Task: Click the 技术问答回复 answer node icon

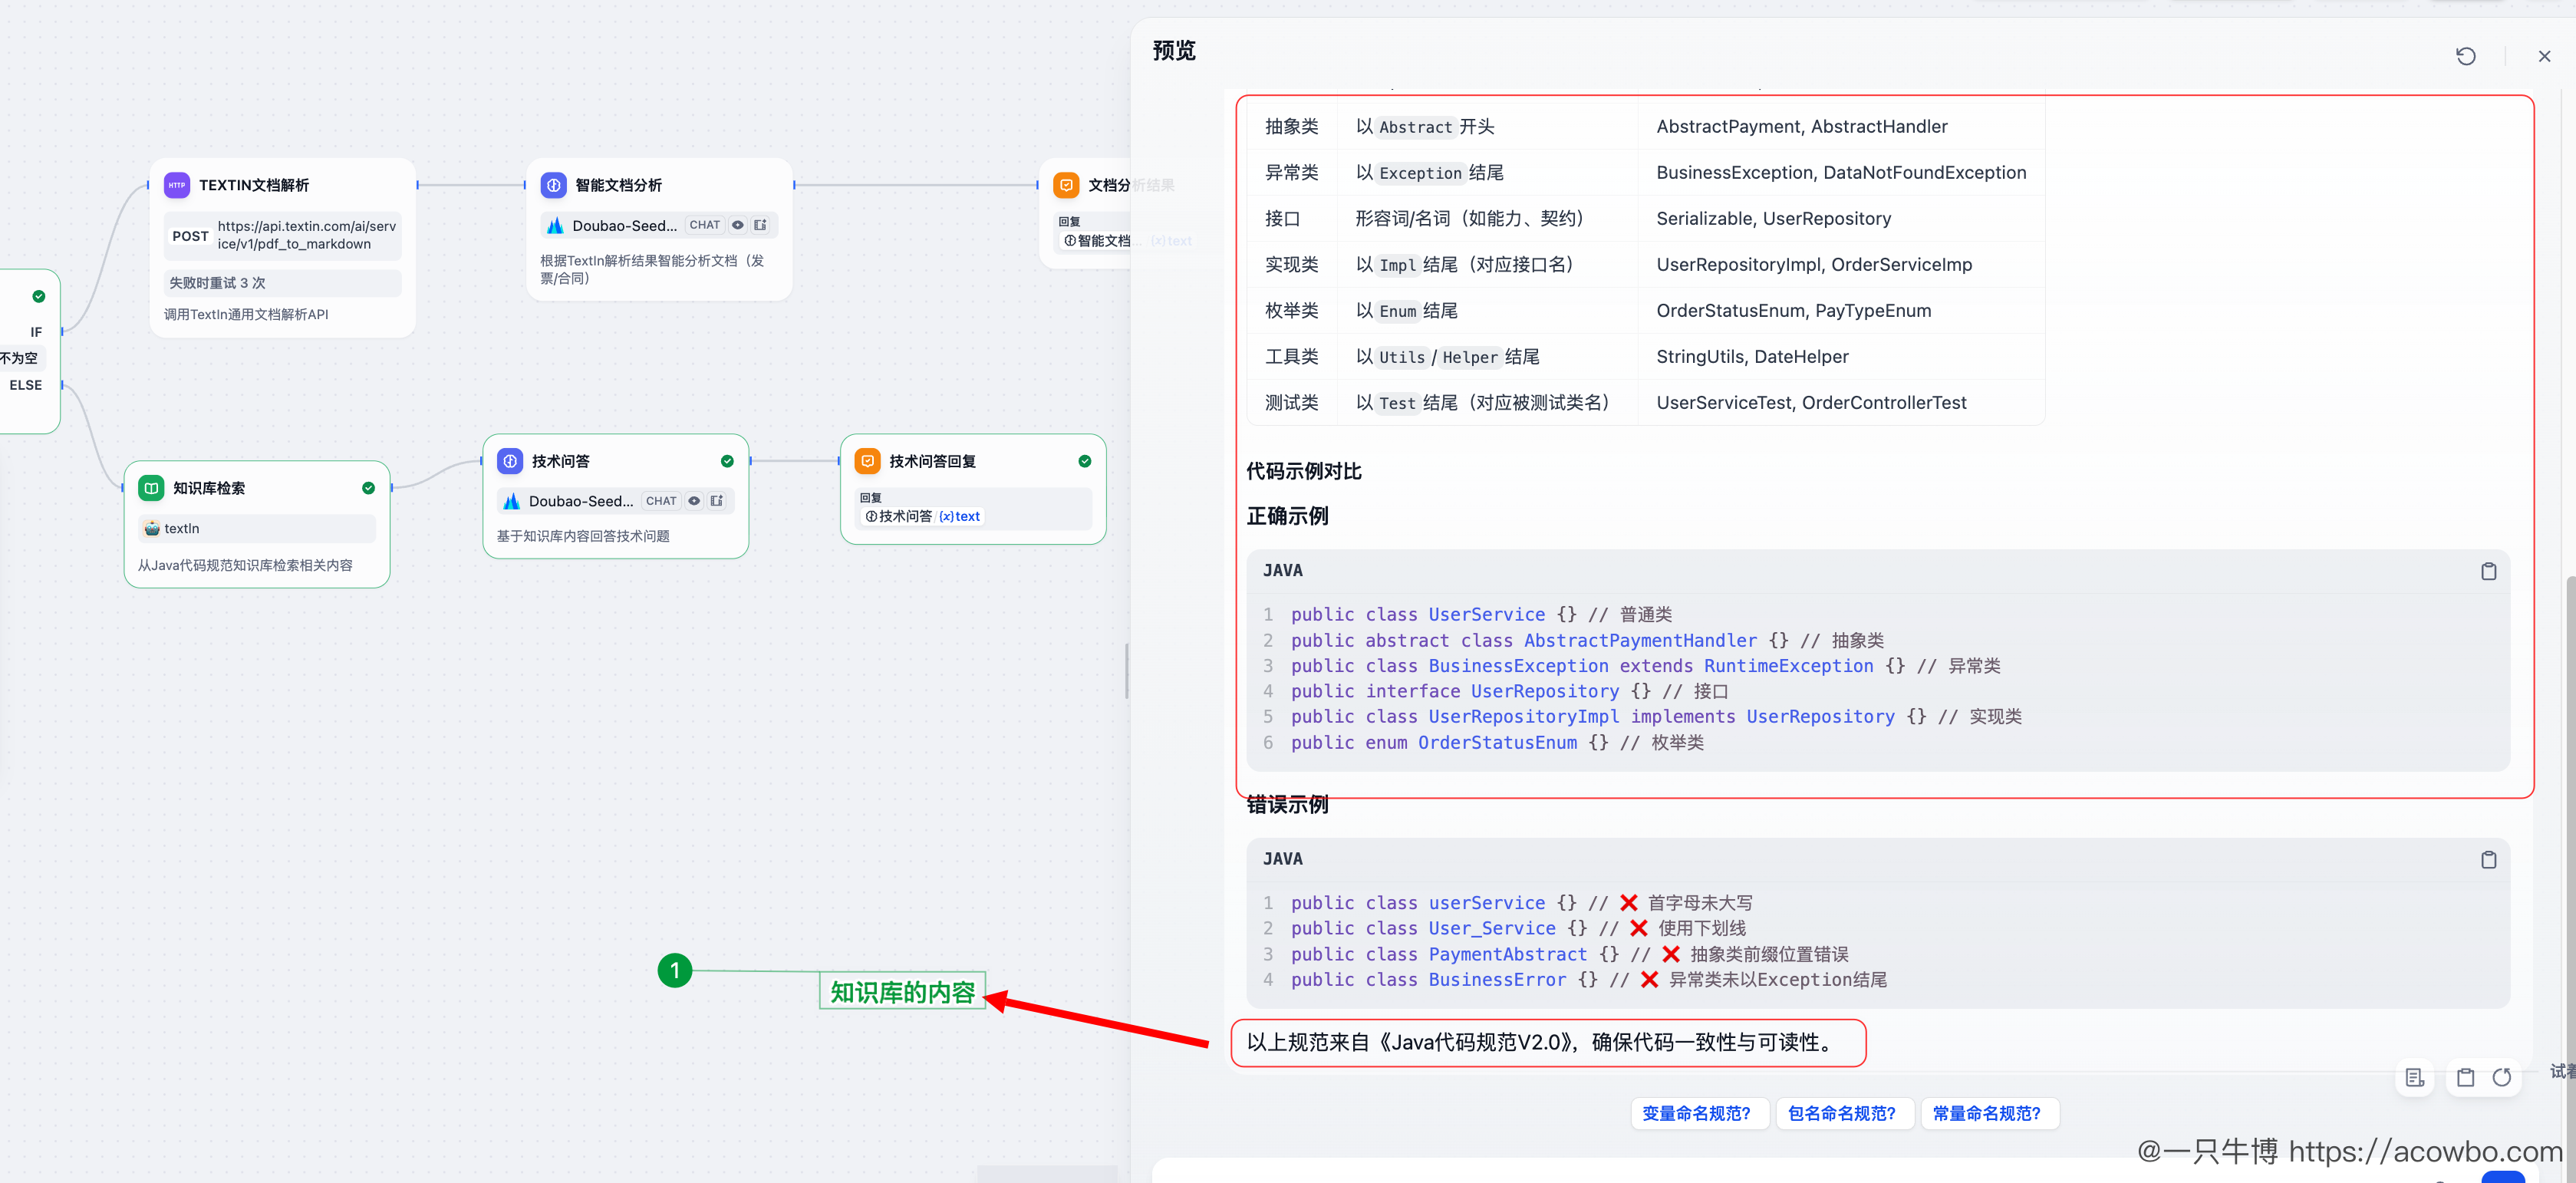Action: click(x=867, y=461)
